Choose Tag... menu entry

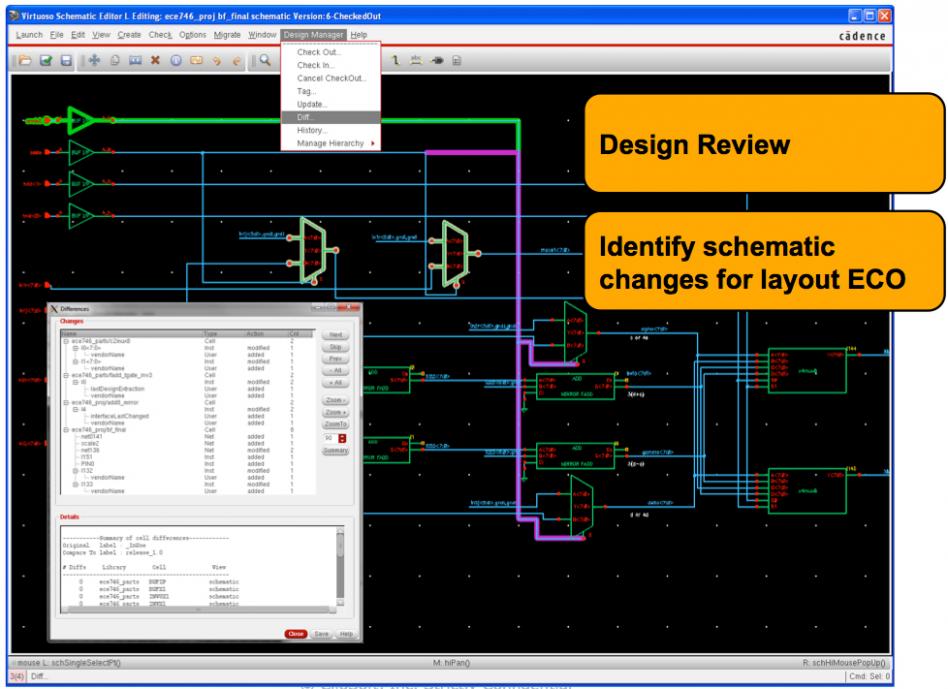pyautogui.click(x=331, y=91)
